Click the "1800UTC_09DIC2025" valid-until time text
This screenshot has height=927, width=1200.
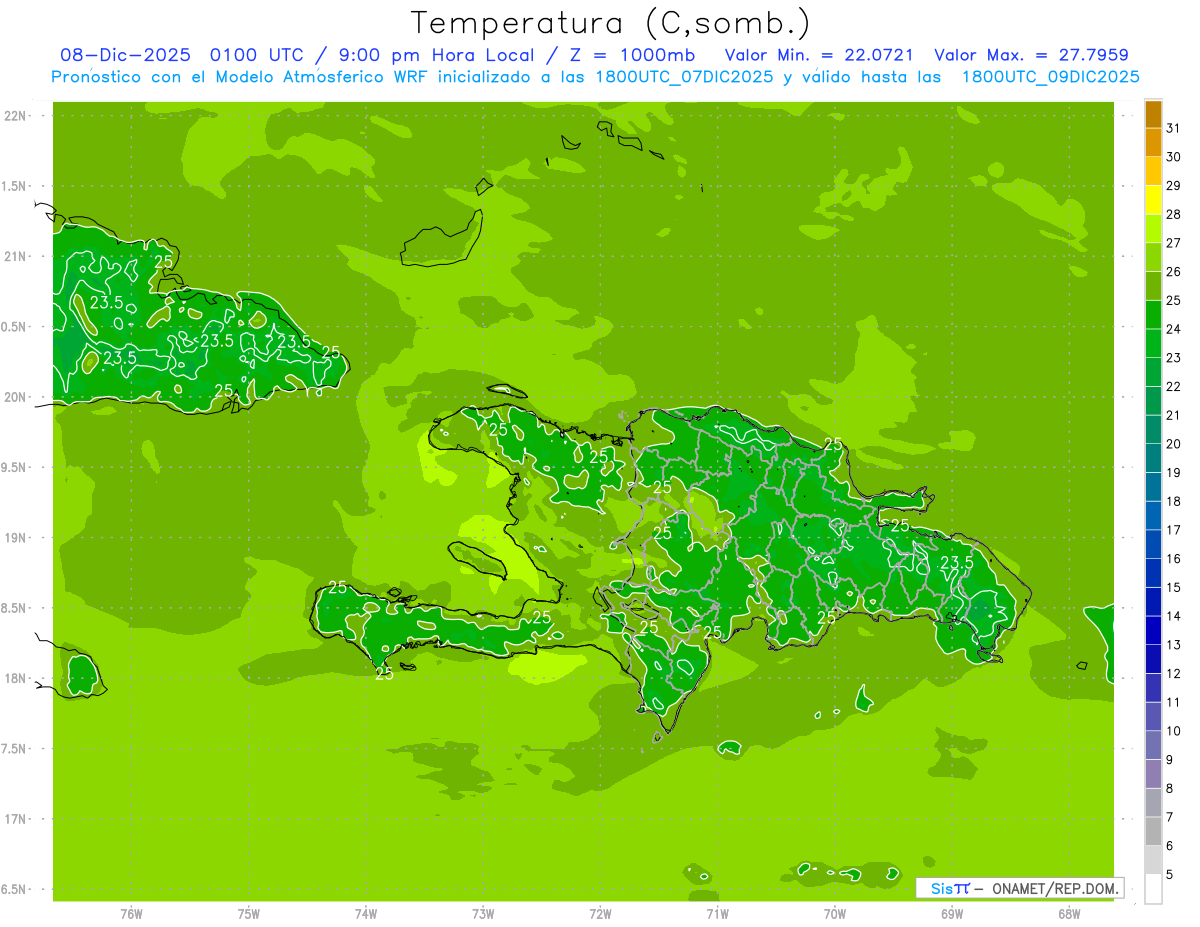click(1050, 77)
